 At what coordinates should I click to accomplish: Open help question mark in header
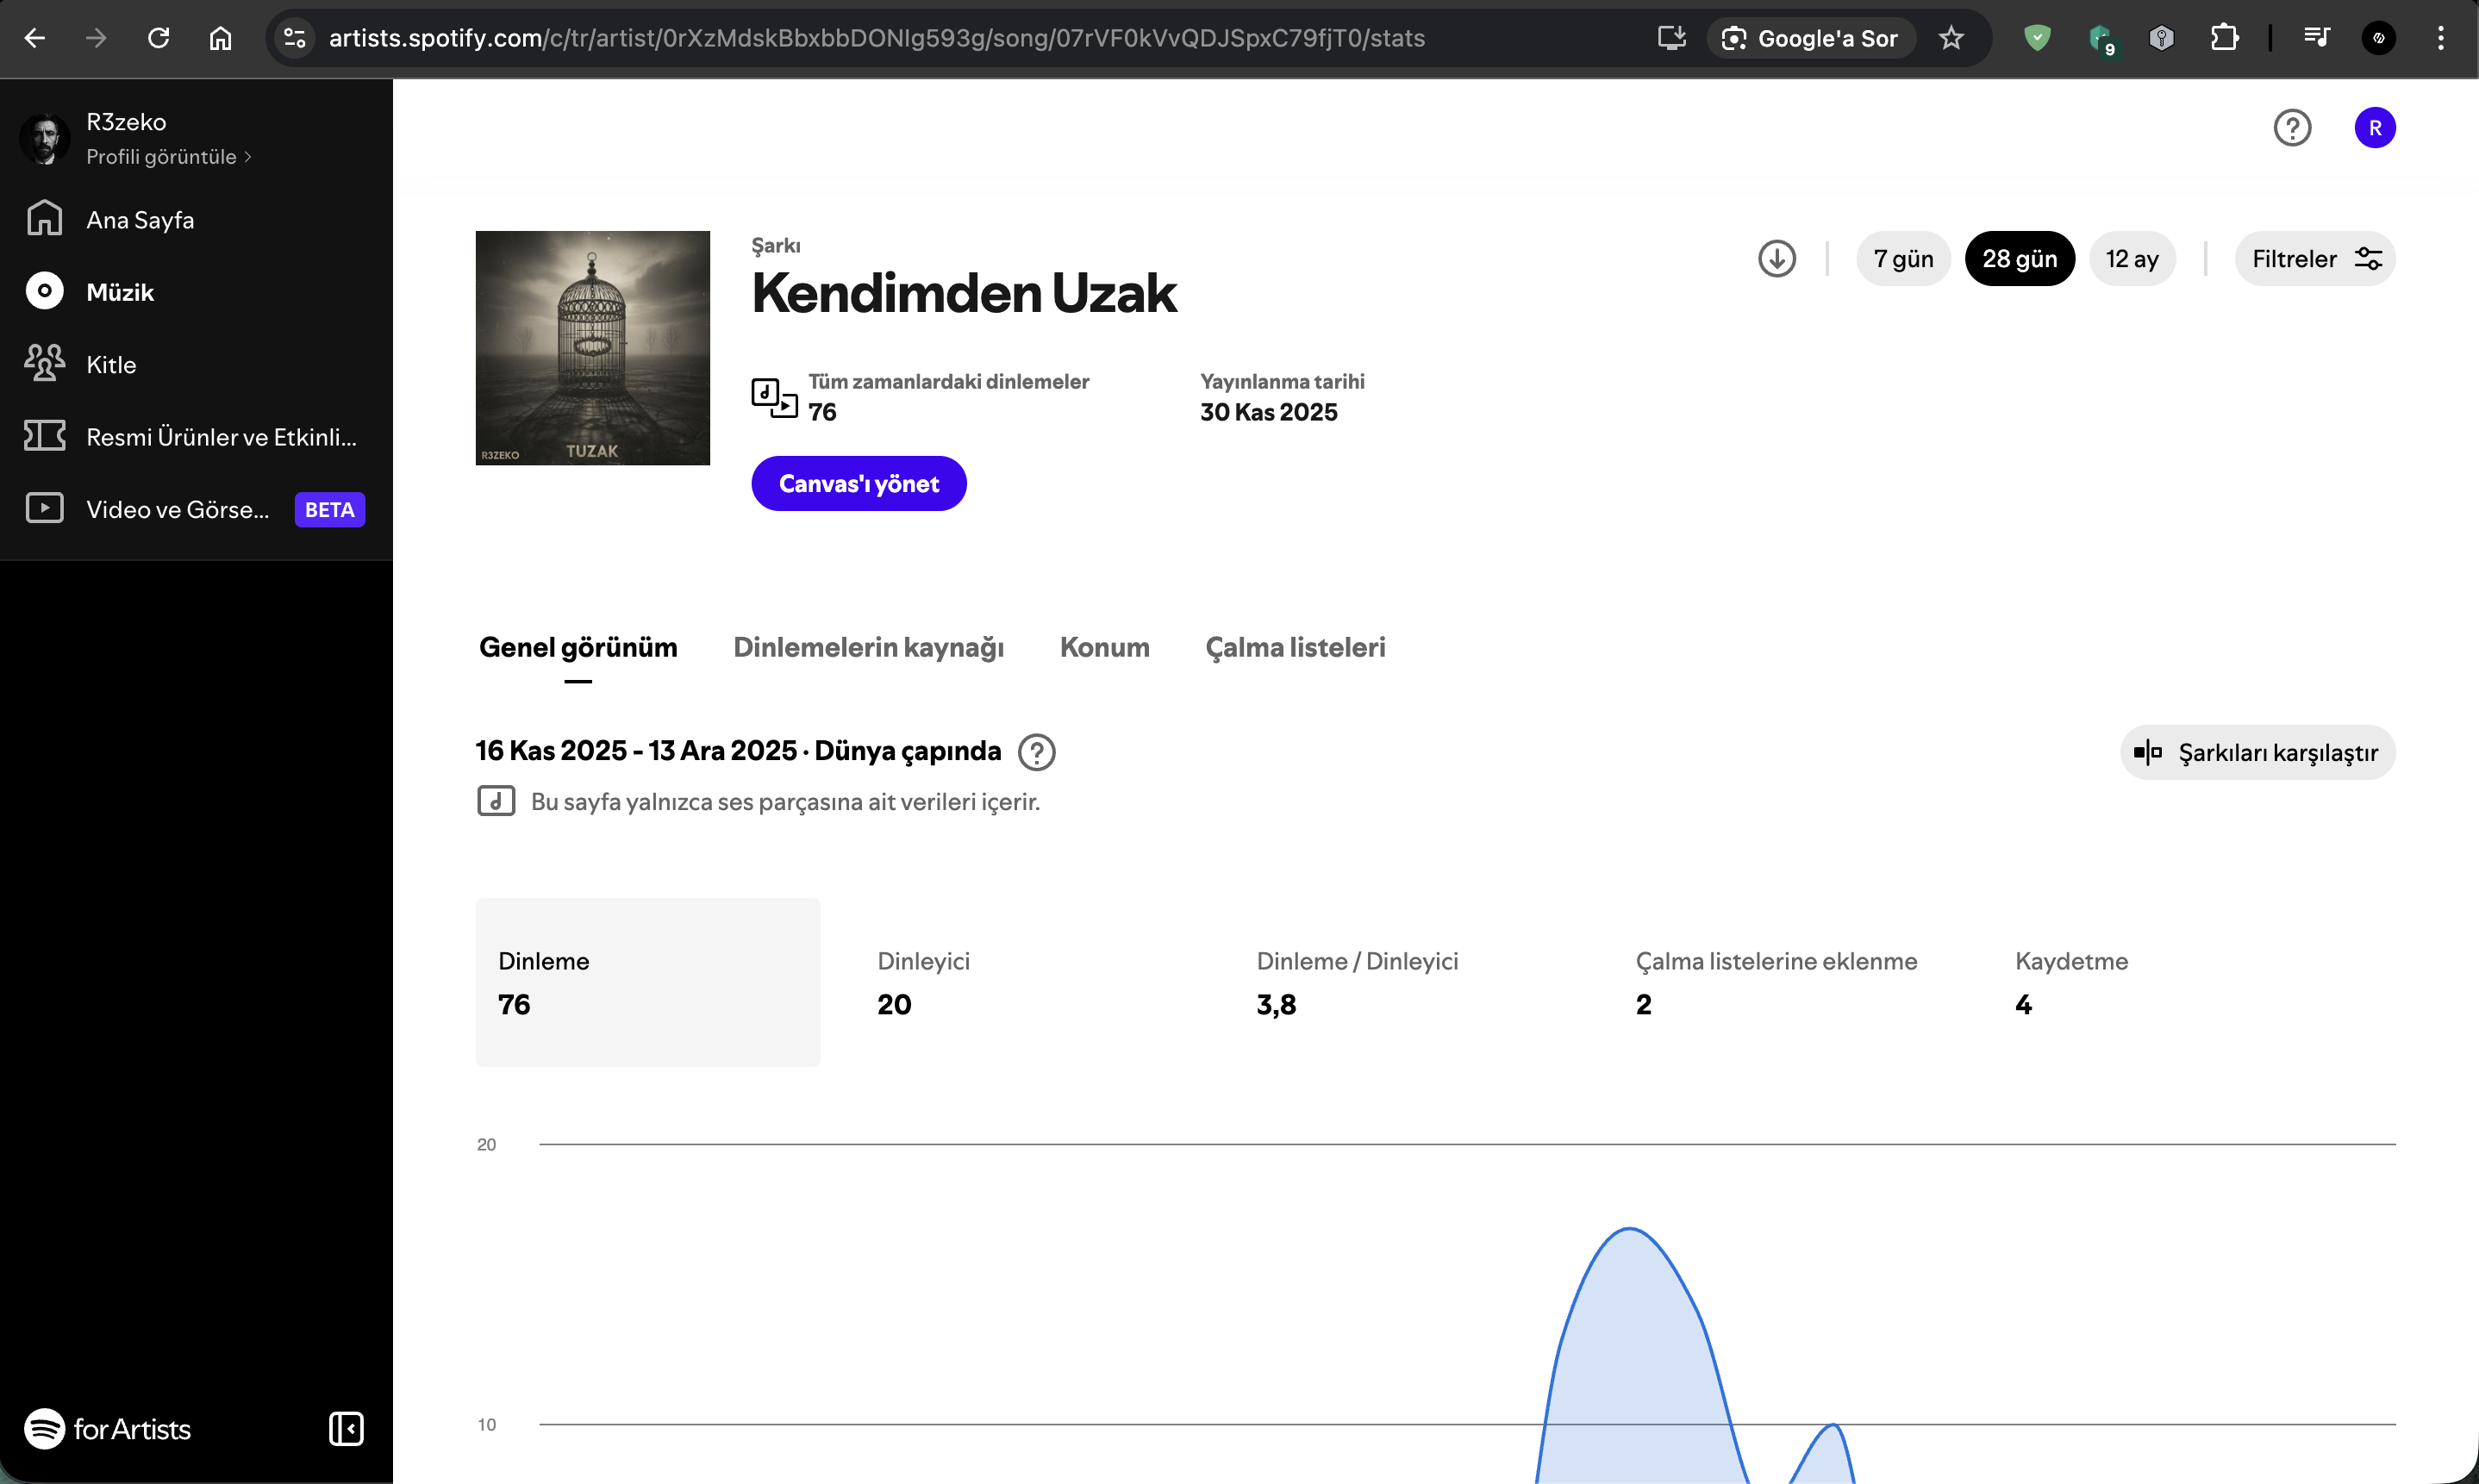pyautogui.click(x=2291, y=127)
